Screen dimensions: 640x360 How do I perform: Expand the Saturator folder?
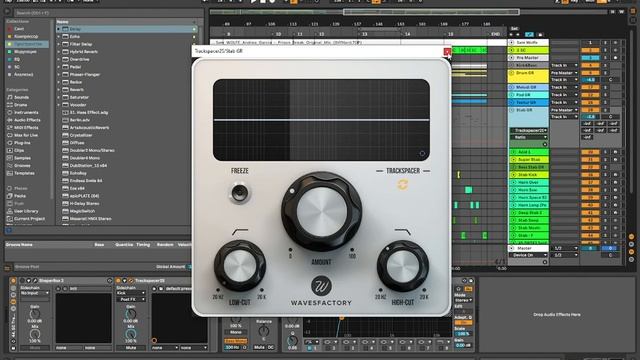pyautogui.click(x=58, y=97)
